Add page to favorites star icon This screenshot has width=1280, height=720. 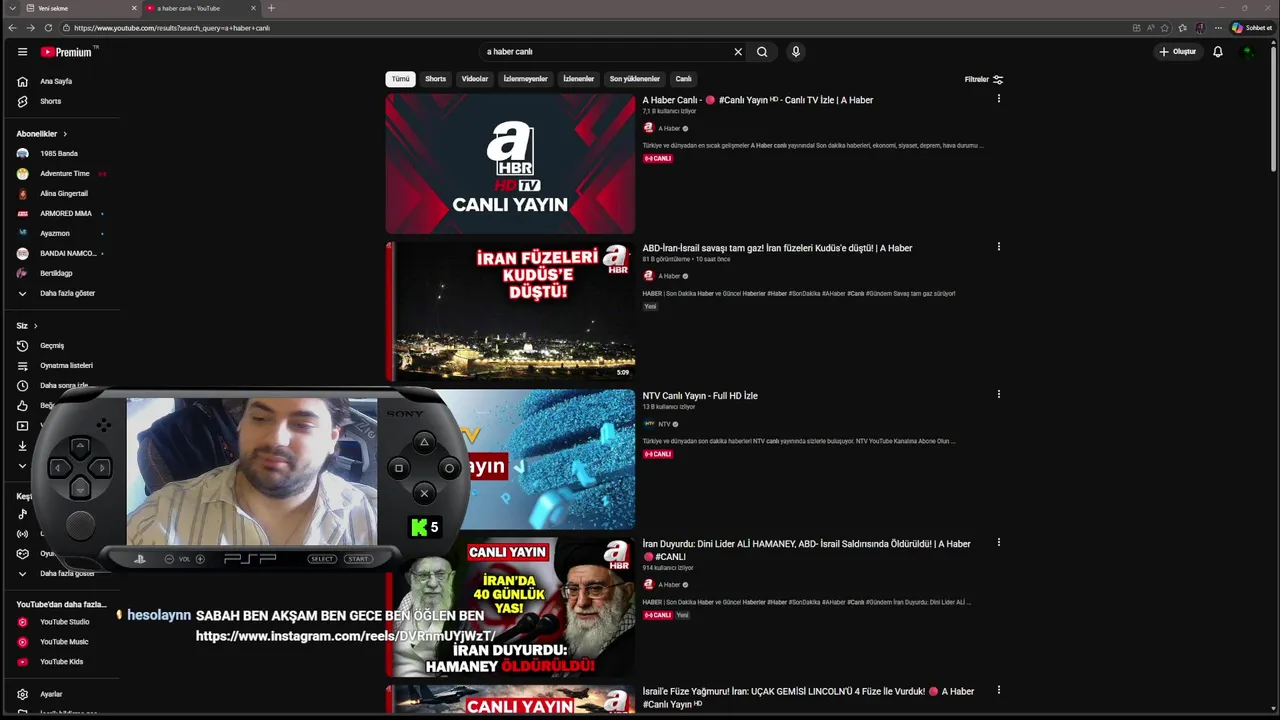coord(1165,28)
